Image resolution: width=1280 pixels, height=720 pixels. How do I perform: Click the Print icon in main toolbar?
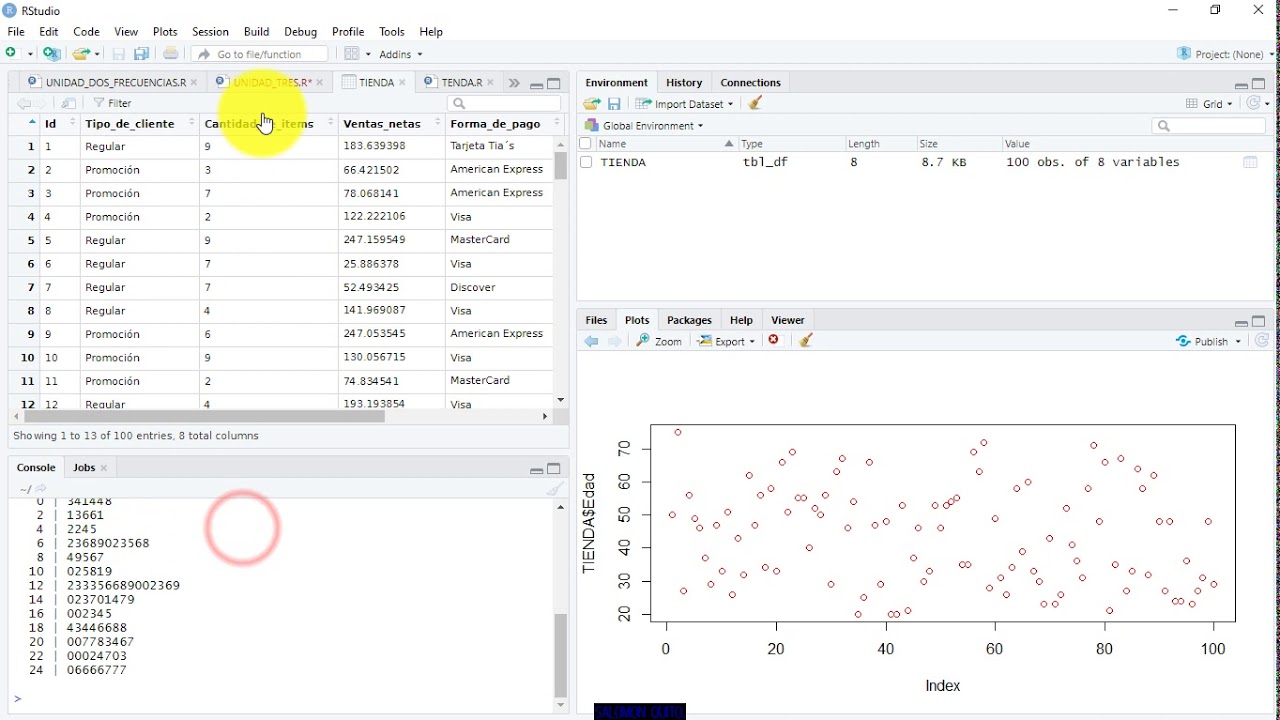(x=171, y=54)
